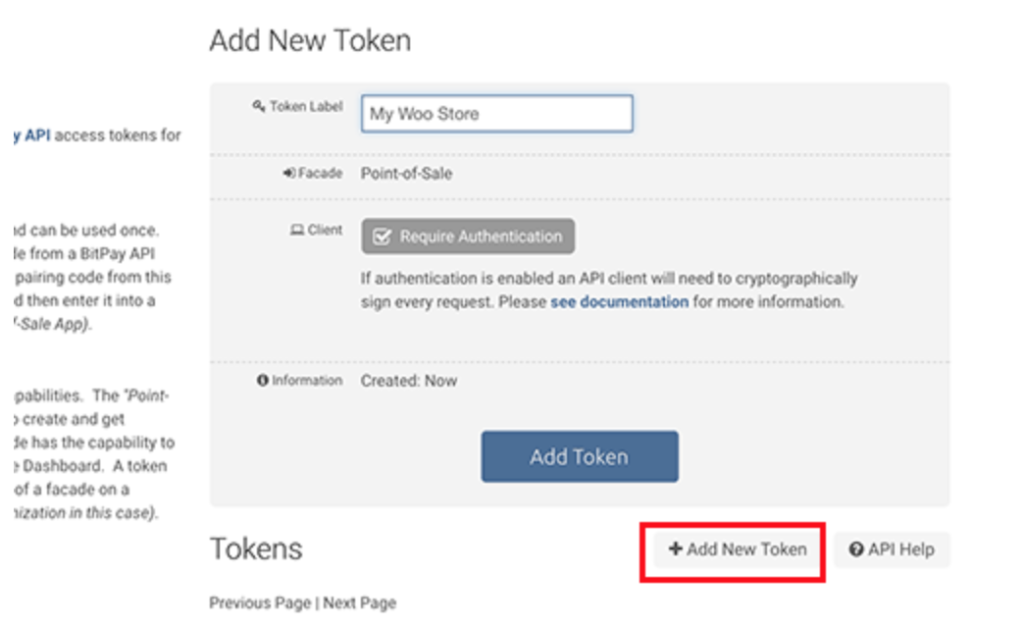This screenshot has height=630, width=1024.
Task: Click the Token Label field caption
Action: [306, 106]
